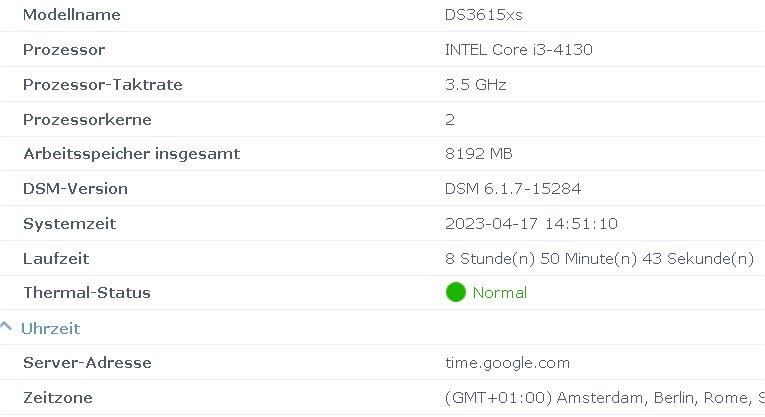765x417 pixels.
Task: Select the Modellname row label
Action: [72, 15]
